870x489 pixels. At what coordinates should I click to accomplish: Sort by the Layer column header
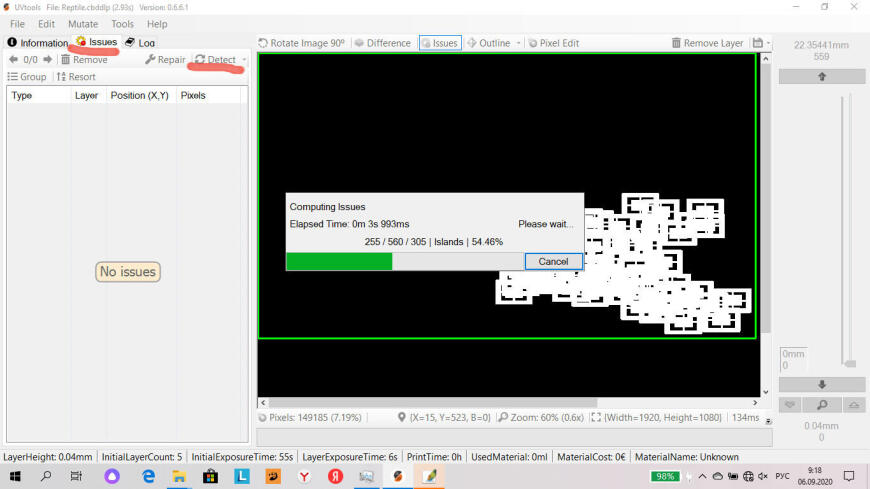(x=88, y=95)
